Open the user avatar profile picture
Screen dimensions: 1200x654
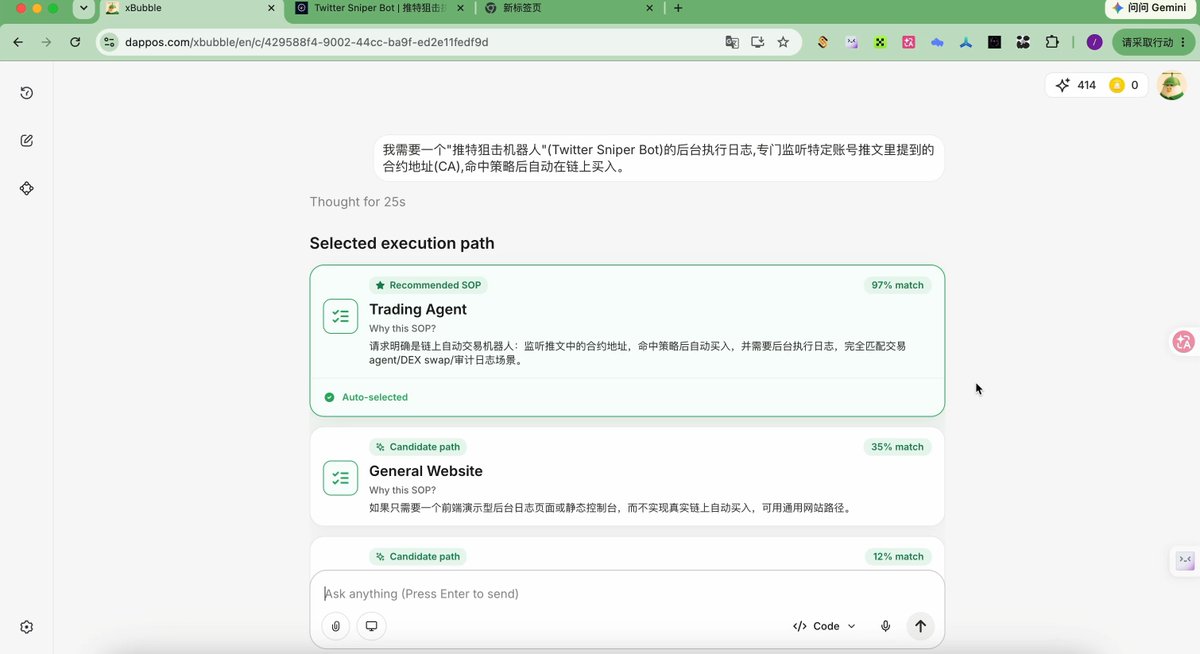coord(1171,85)
